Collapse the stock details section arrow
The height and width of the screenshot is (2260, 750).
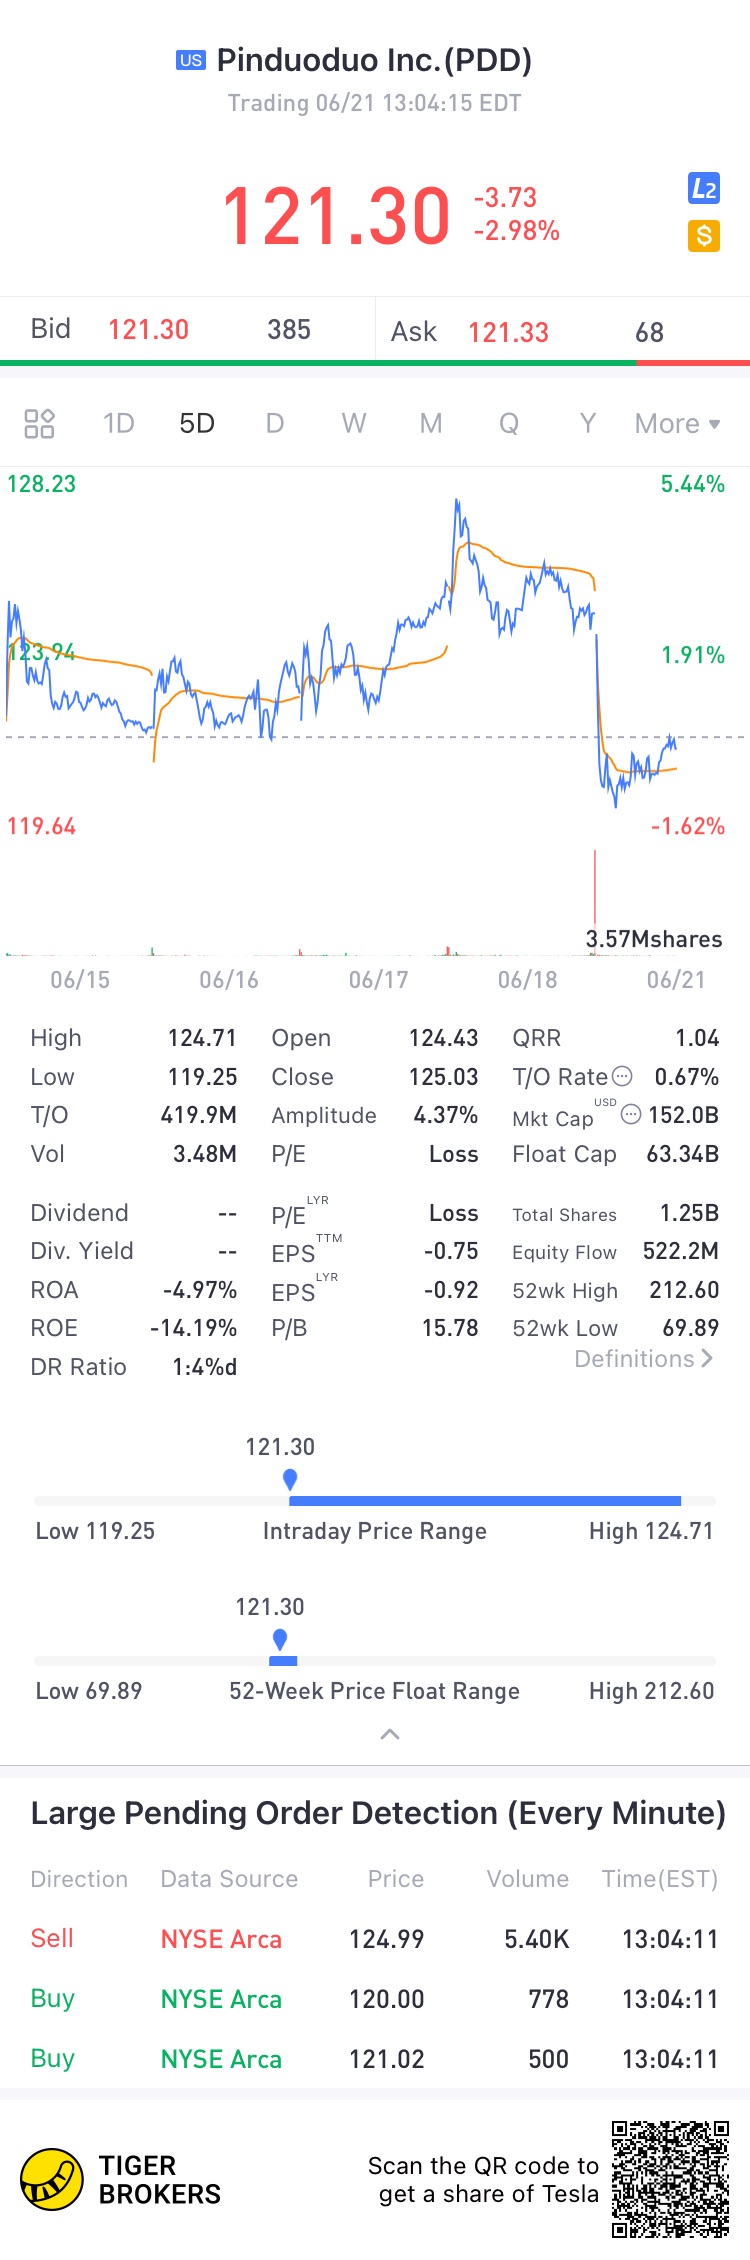coord(390,1734)
